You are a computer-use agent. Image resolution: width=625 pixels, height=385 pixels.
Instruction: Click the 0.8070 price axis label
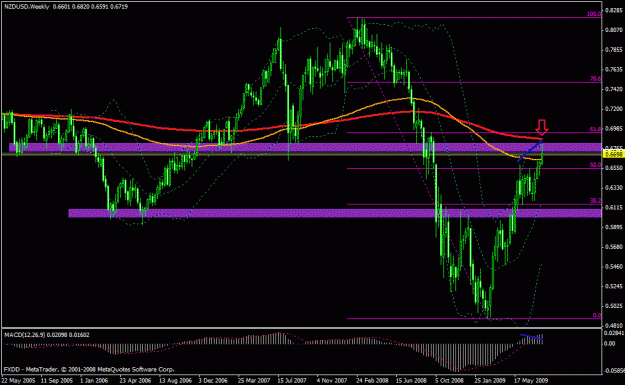point(614,30)
